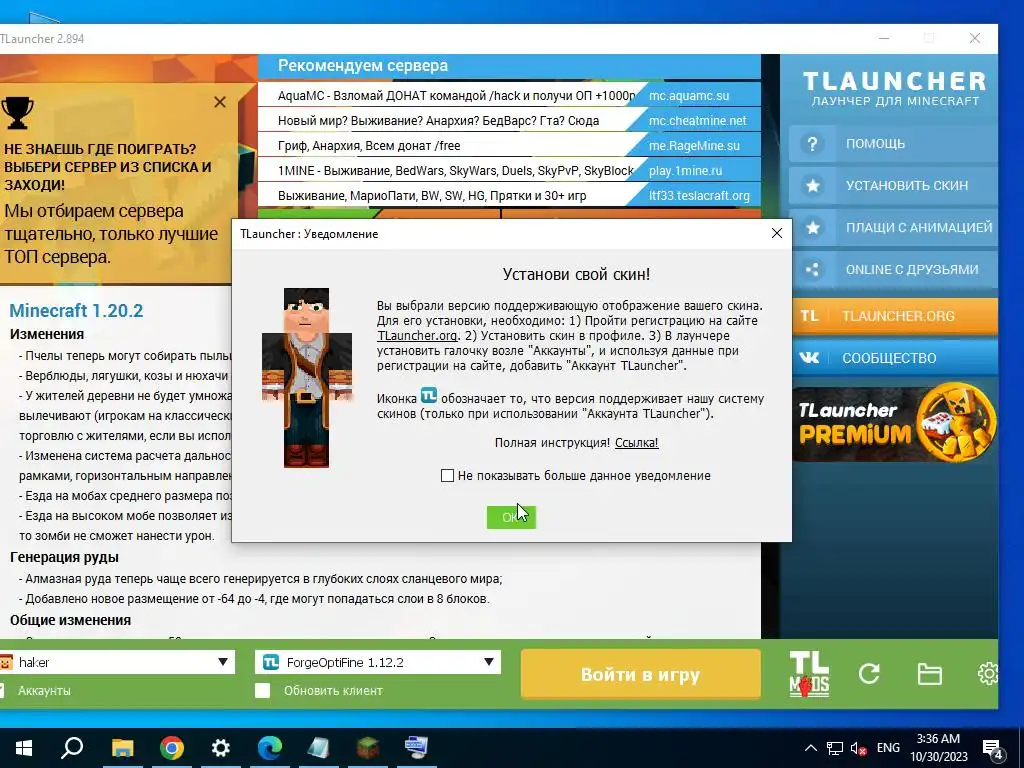The height and width of the screenshot is (768, 1024).
Task: Toggle the 'Обновить клиент' checkbox
Action: [263, 690]
